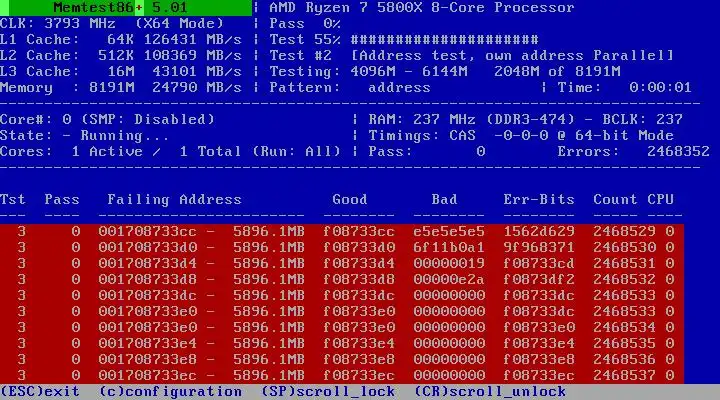The image size is (720, 400).
Task: Click the Timings CAS -0-0-0 line
Action: pyautogui.click(x=521, y=135)
